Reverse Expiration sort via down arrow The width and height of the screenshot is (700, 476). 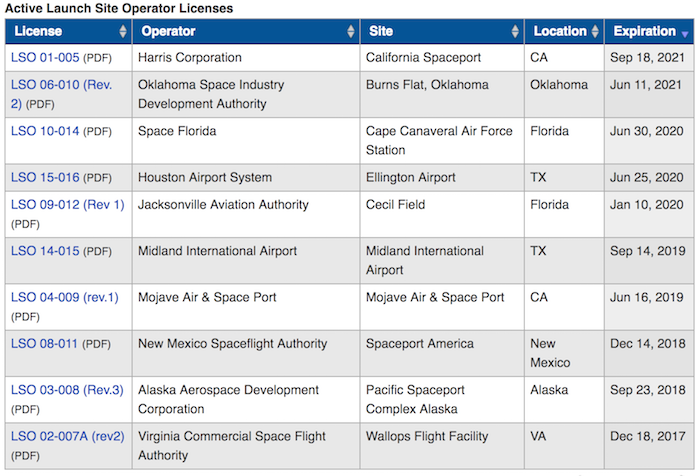pos(685,34)
